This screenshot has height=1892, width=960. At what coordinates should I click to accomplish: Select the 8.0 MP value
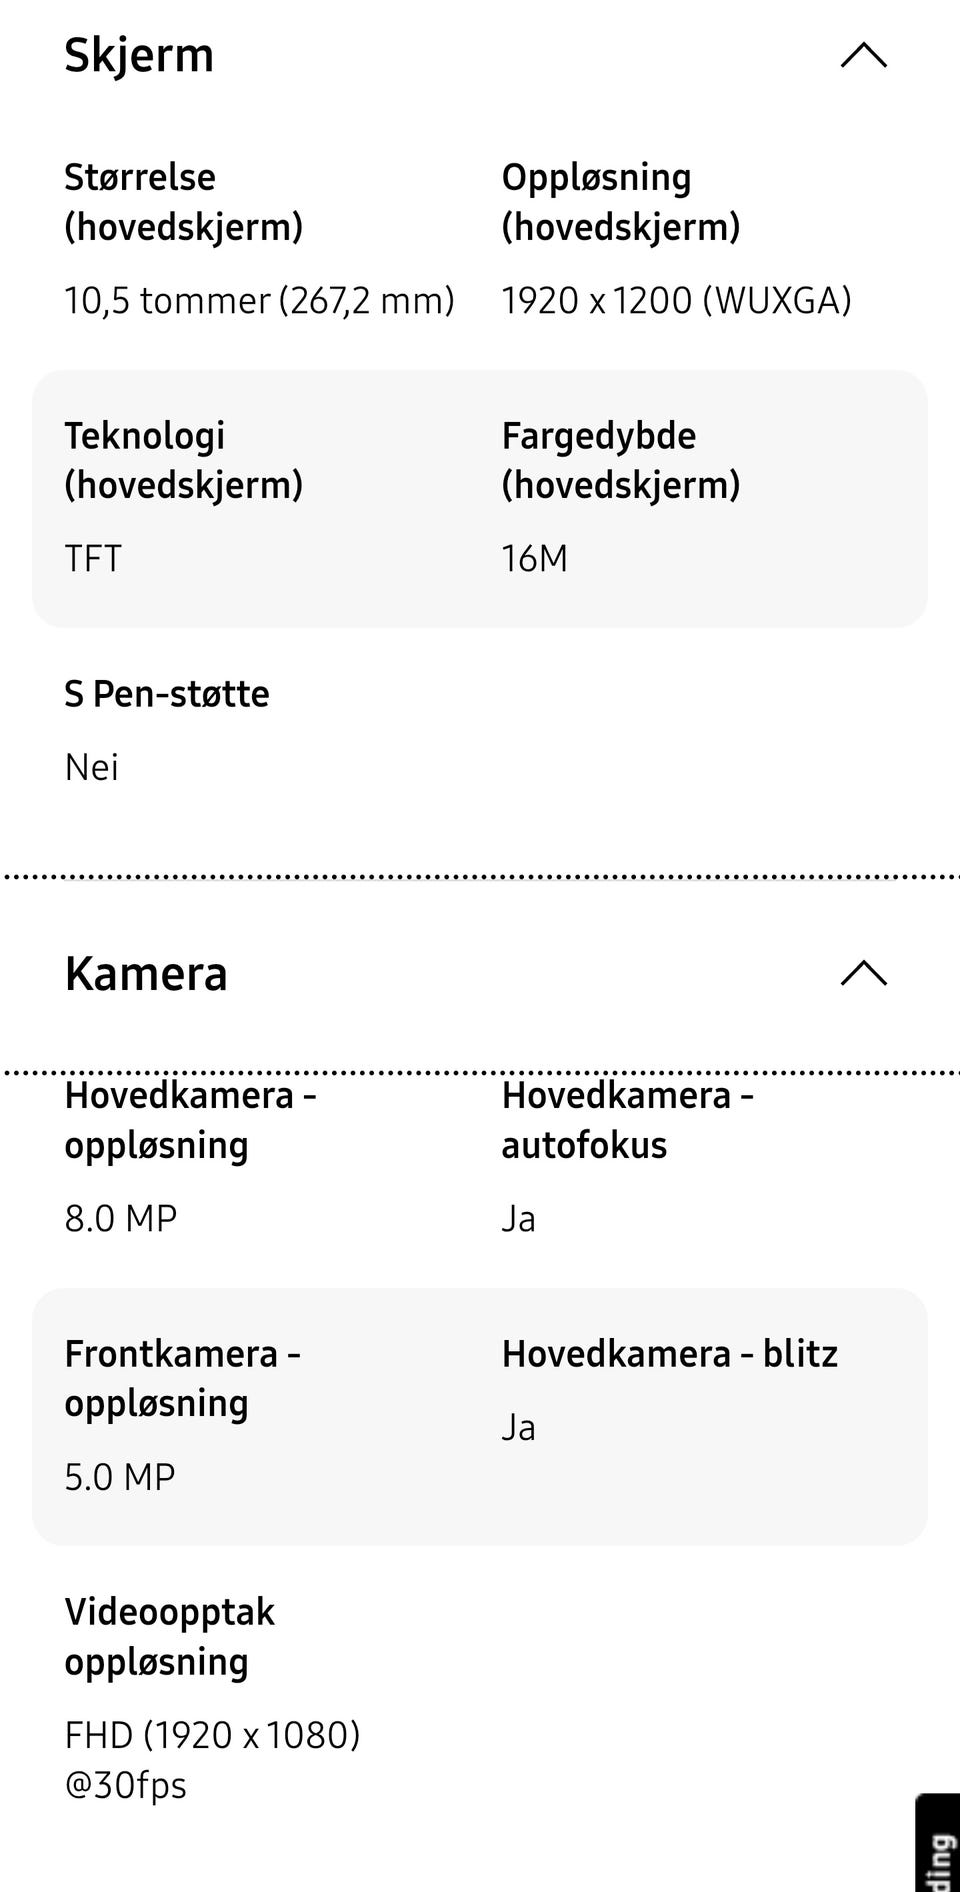120,1219
